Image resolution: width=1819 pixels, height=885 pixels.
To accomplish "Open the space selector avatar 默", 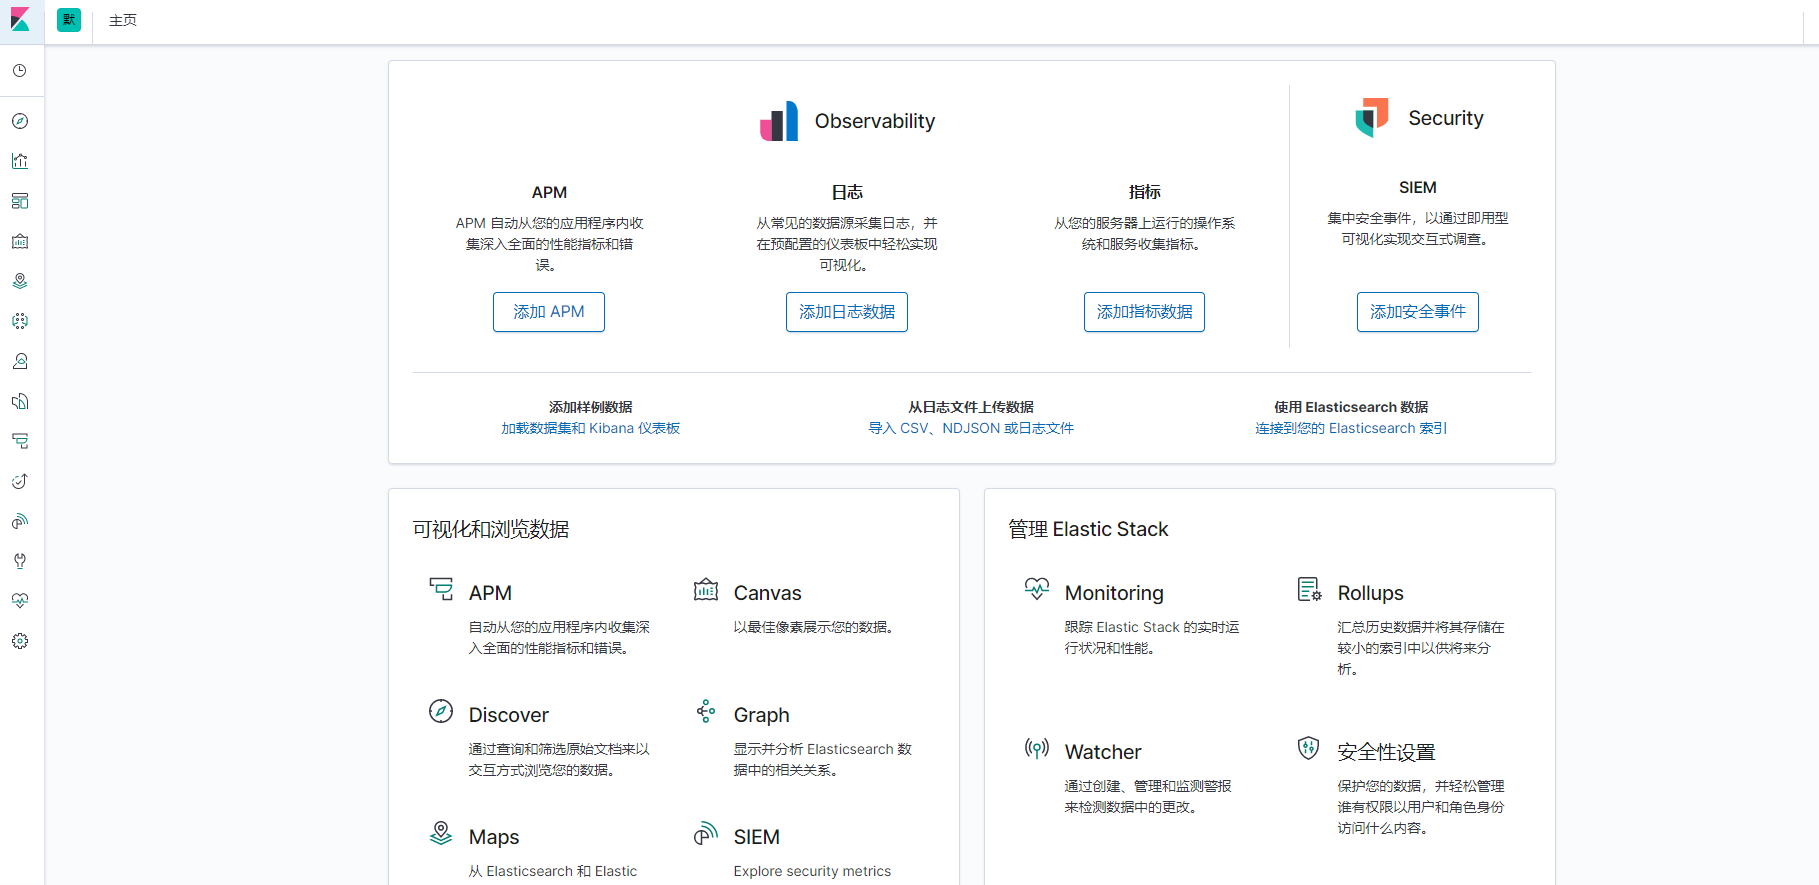I will tap(69, 20).
